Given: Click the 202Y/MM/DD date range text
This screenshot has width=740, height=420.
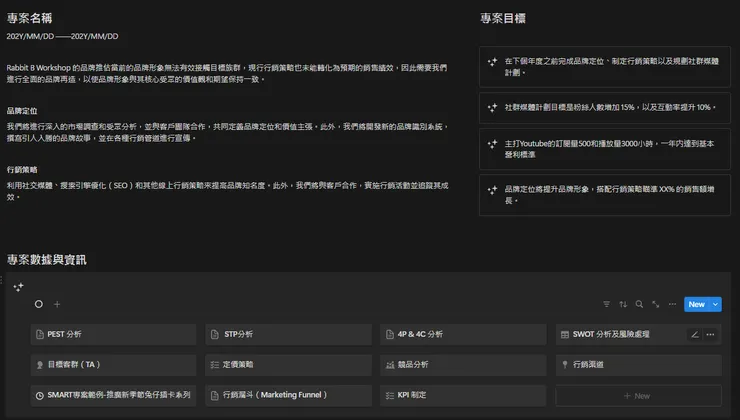Looking at the screenshot, I should coord(62,36).
